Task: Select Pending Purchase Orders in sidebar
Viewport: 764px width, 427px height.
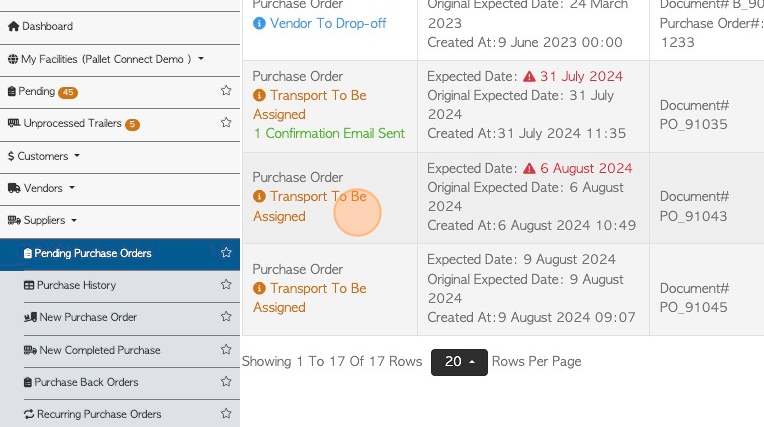Action: (x=93, y=253)
